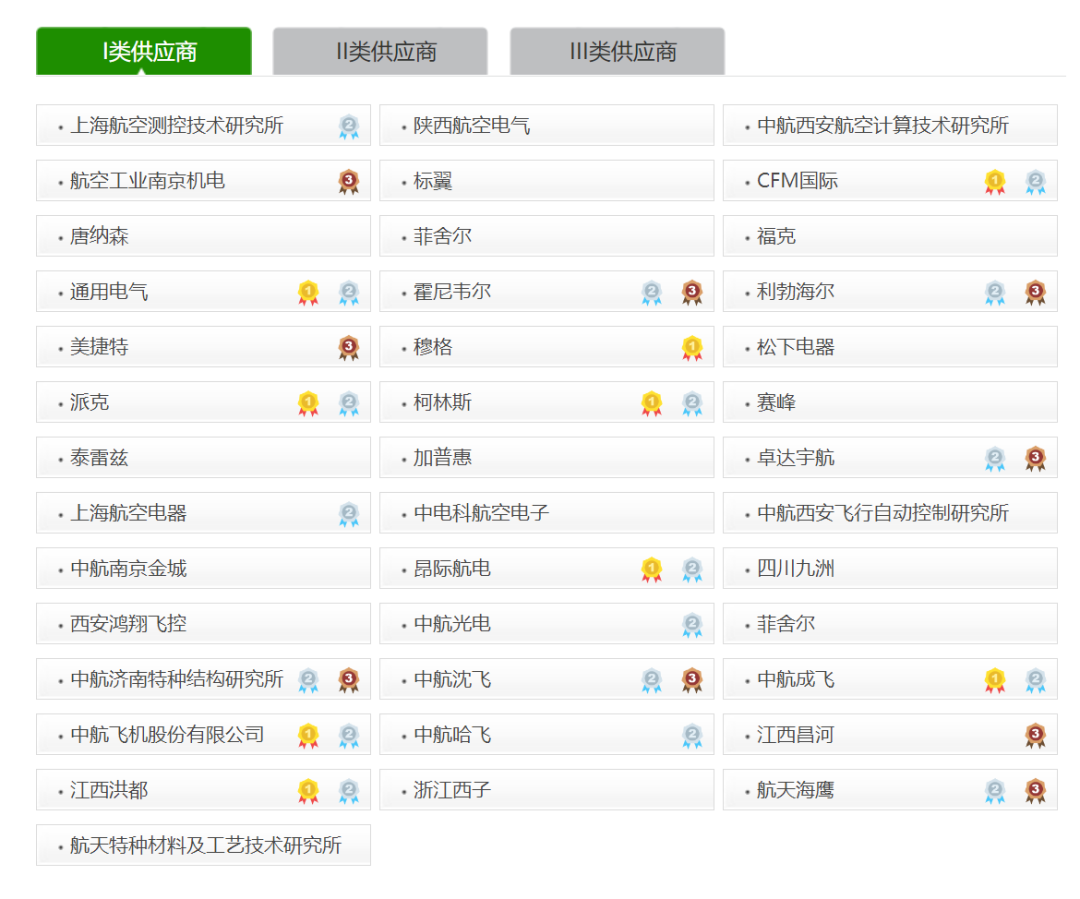This screenshot has height=899, width=1080.
Task: Open supplier 四川九洲
Action: [x=890, y=568]
